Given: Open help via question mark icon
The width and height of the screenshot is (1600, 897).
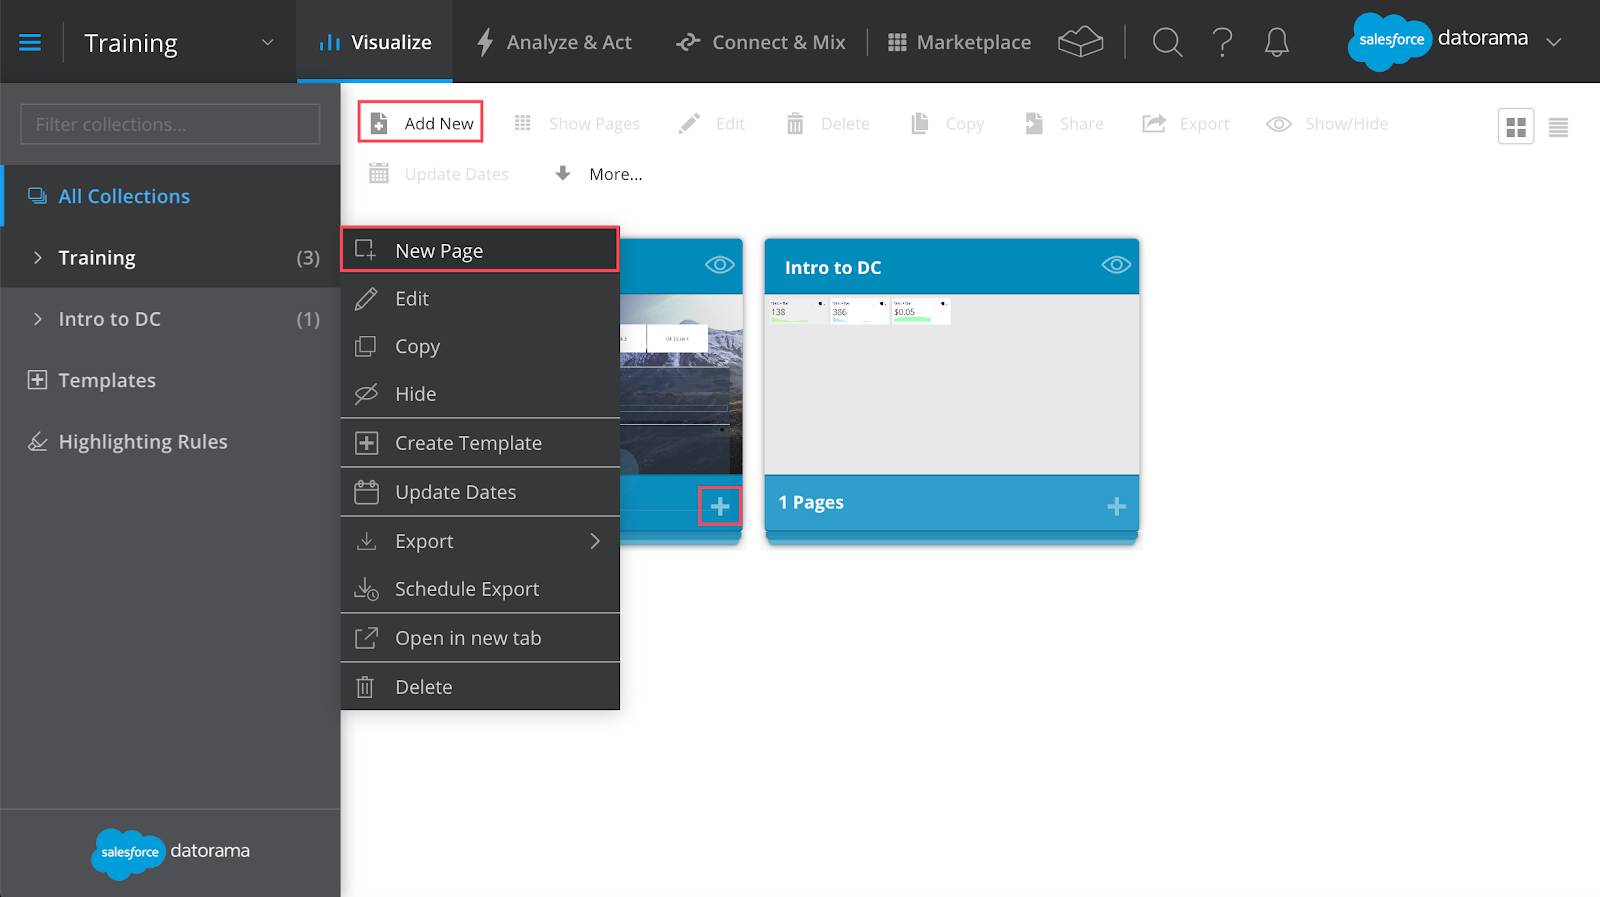Looking at the screenshot, I should [1222, 42].
